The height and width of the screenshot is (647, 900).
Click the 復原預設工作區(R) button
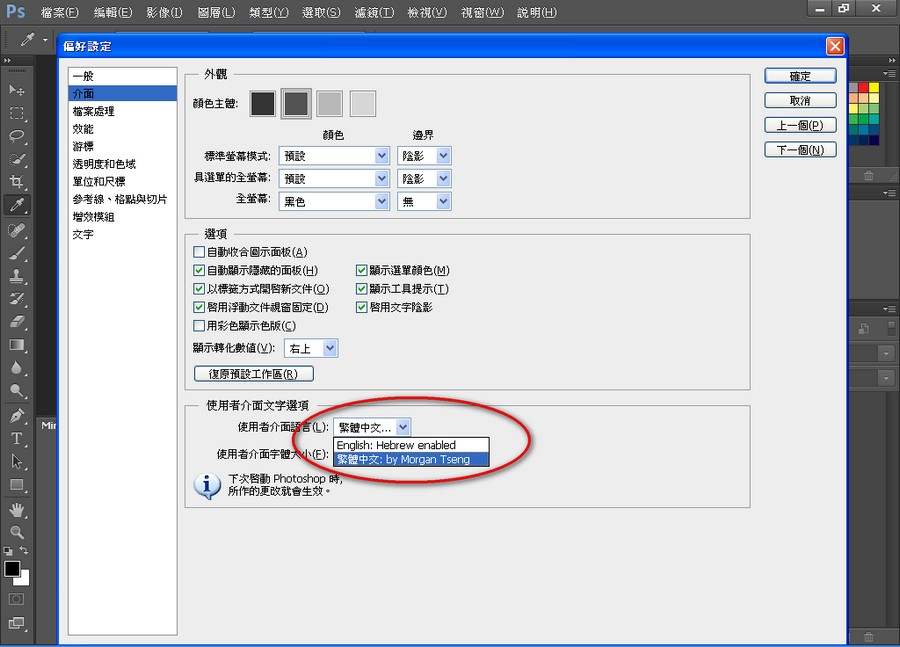coord(254,374)
